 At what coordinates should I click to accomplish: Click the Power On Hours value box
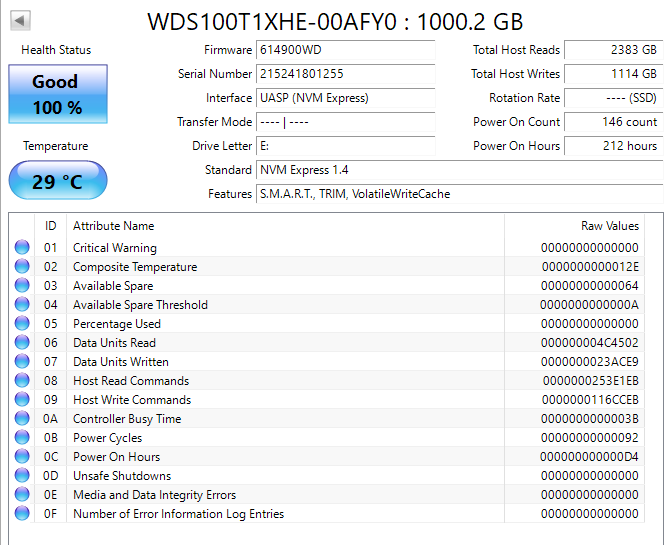pos(613,146)
